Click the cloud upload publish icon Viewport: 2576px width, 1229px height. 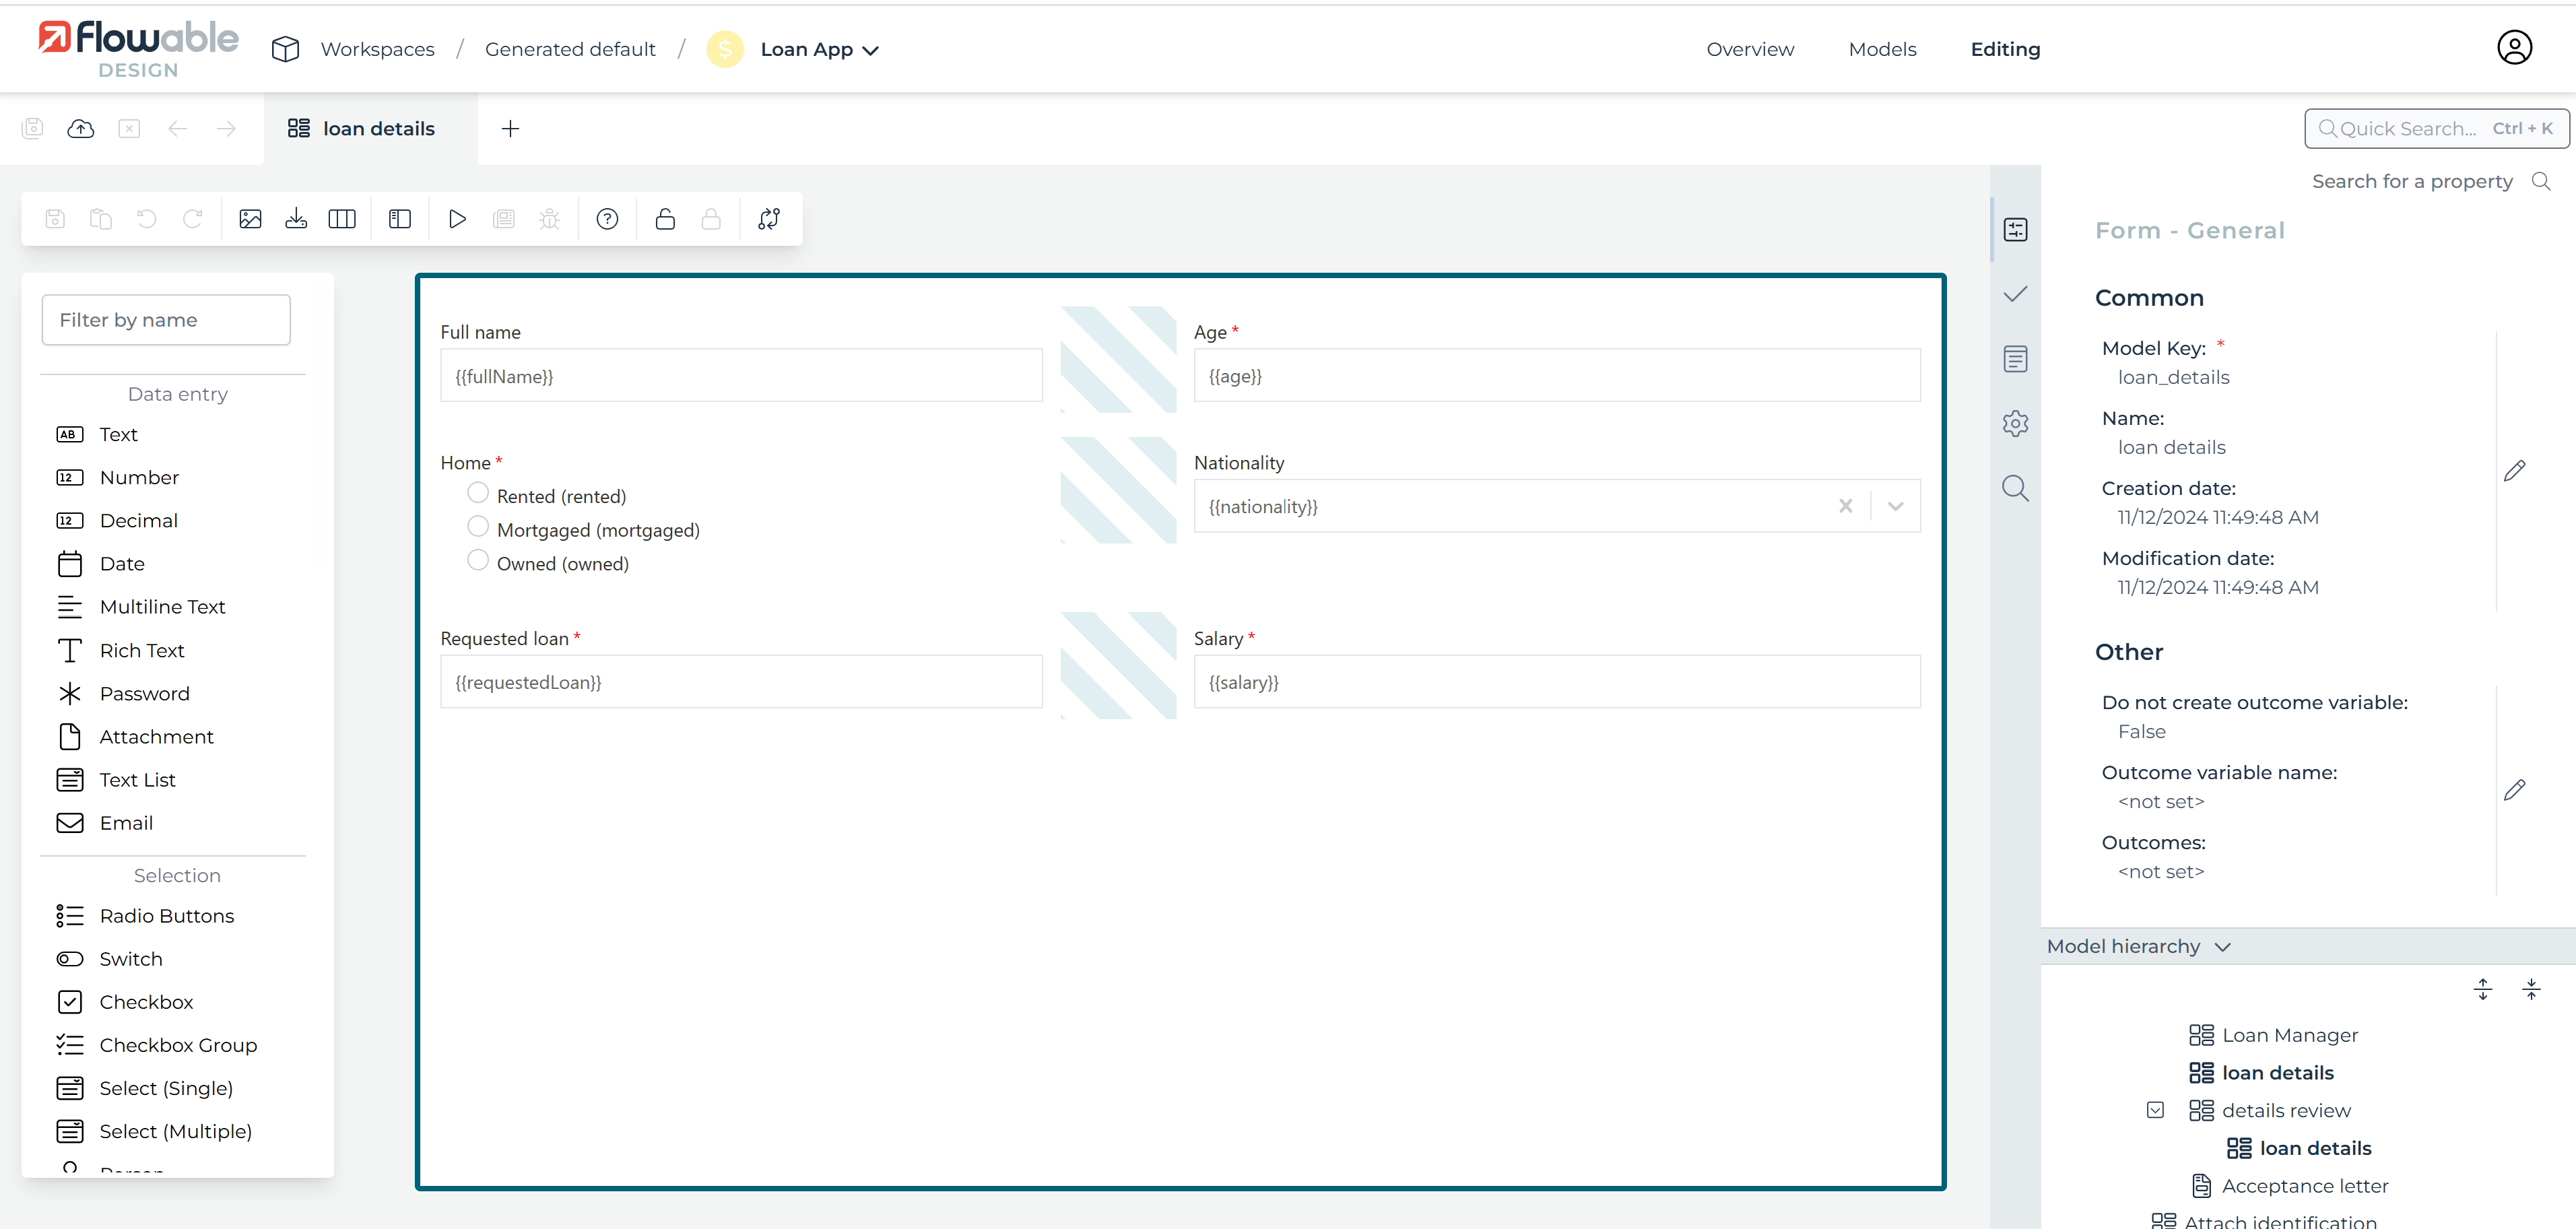tap(81, 129)
